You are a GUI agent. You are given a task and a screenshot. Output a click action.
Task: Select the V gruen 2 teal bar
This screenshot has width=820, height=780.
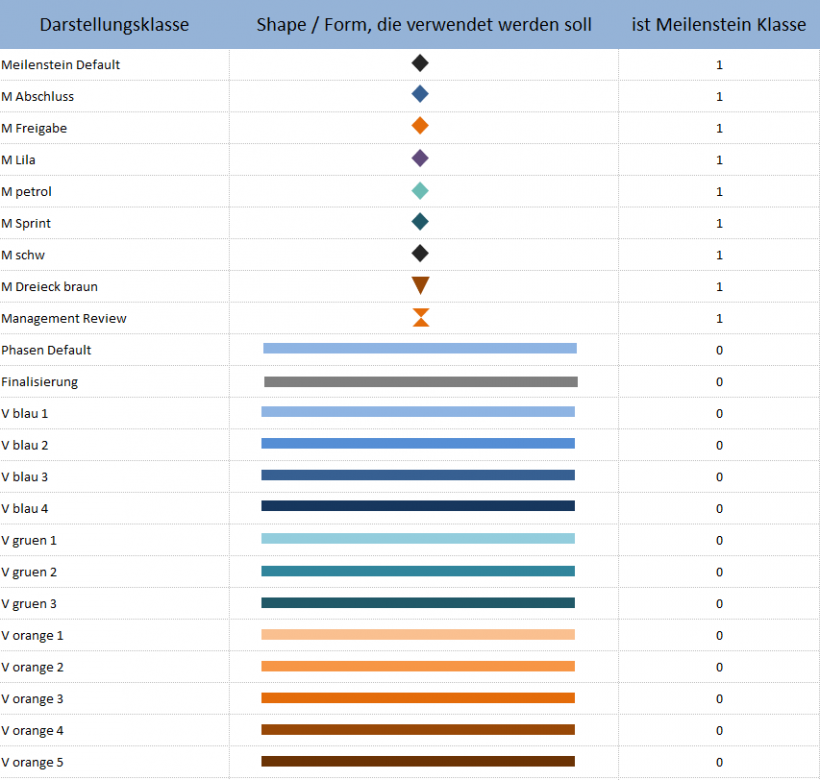click(418, 571)
